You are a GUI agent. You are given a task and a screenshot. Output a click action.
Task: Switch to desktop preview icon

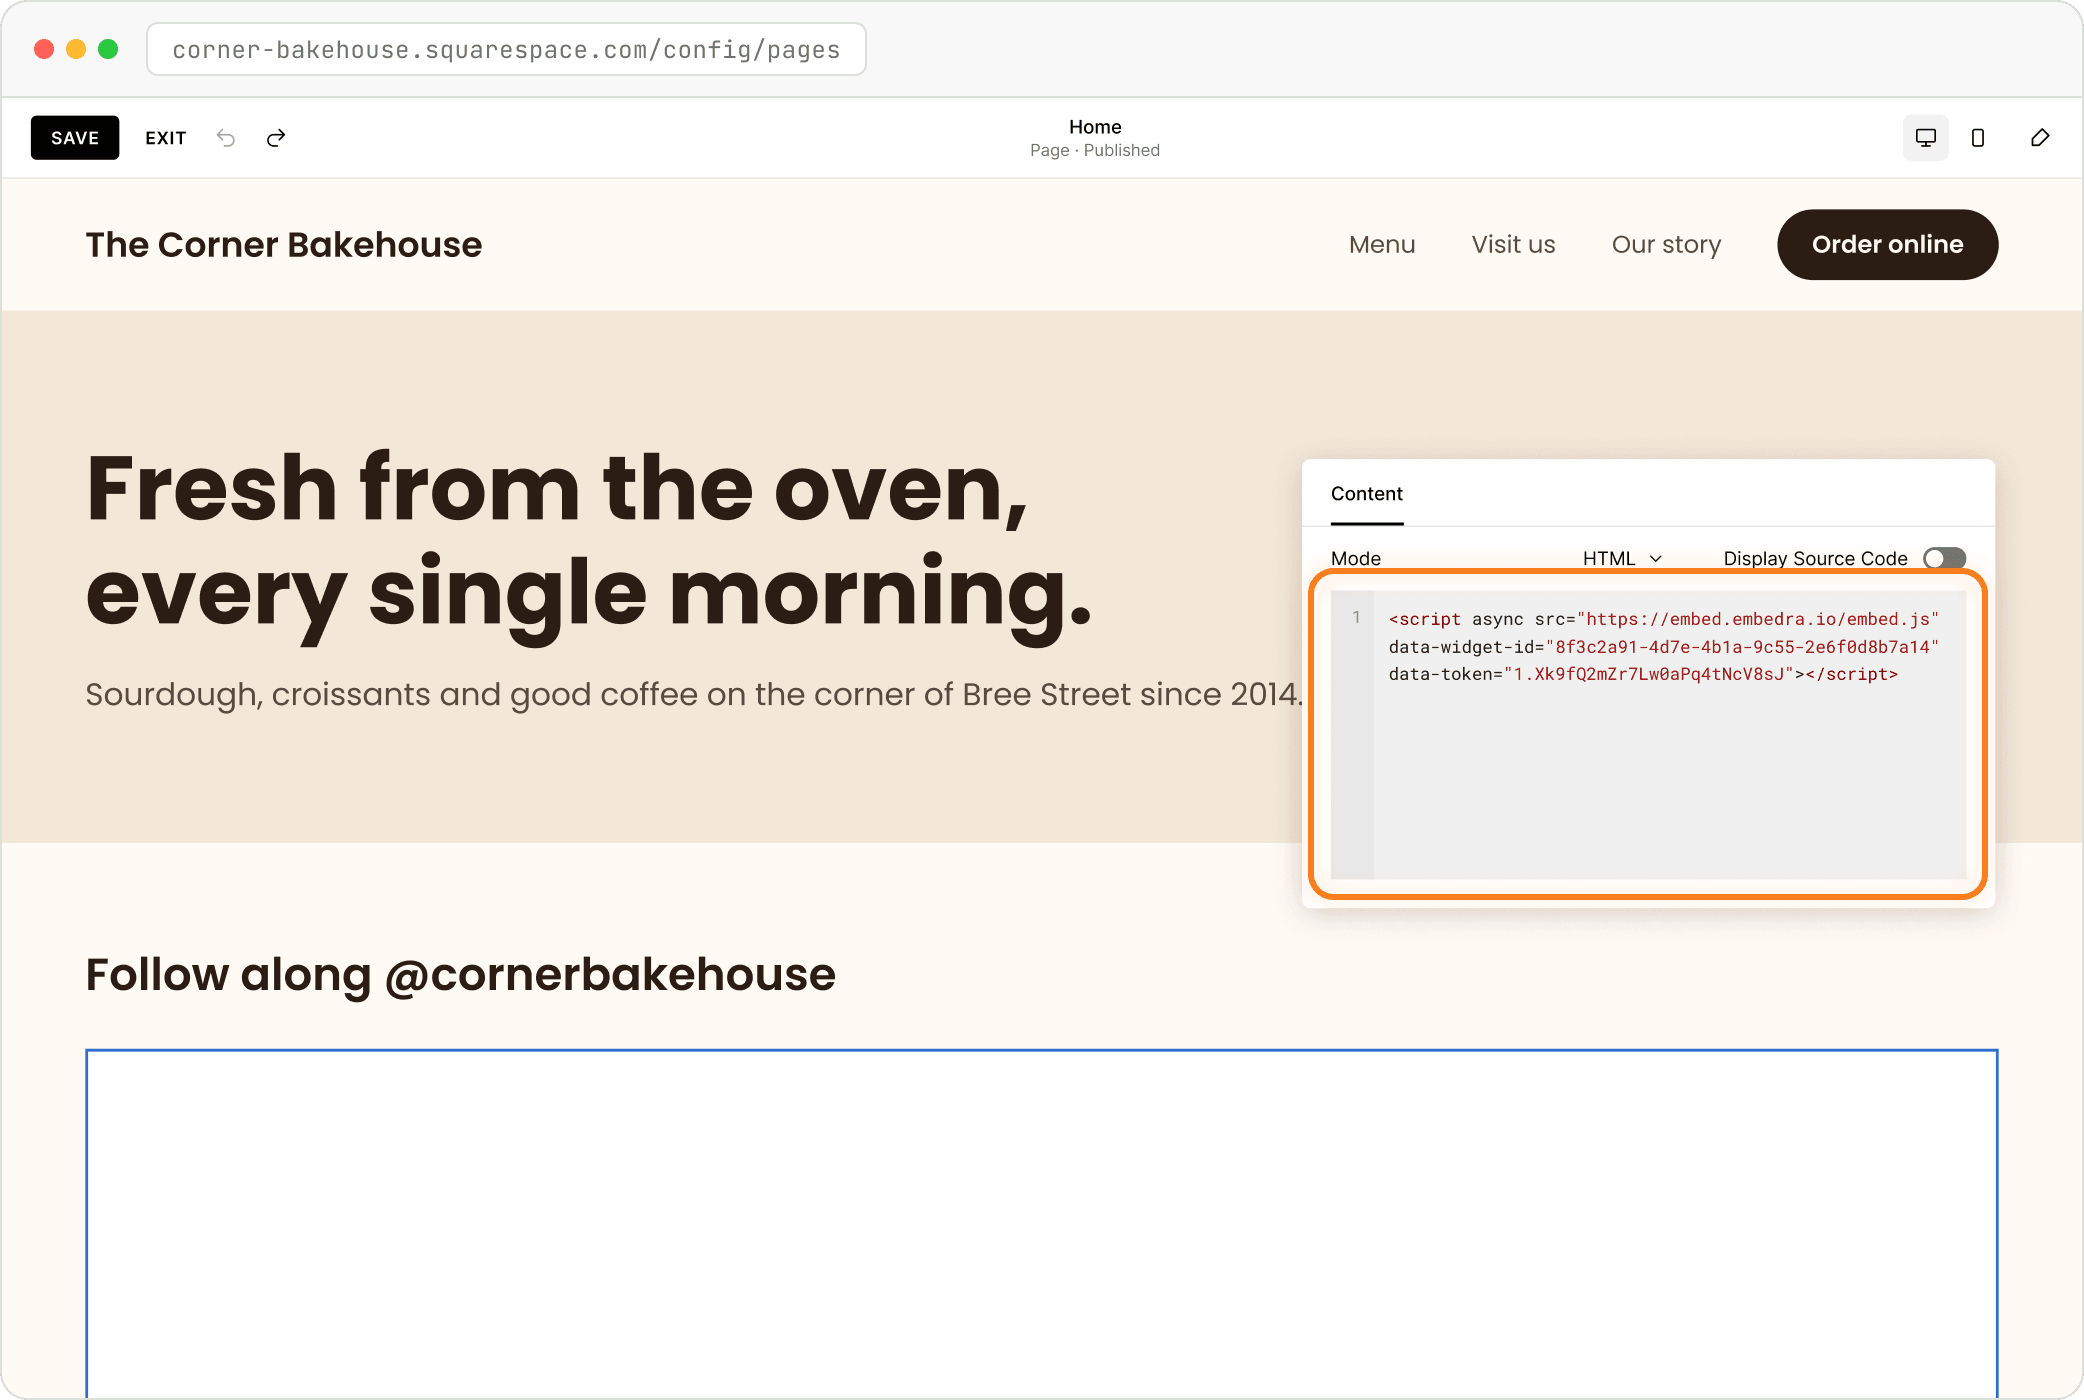(1925, 138)
